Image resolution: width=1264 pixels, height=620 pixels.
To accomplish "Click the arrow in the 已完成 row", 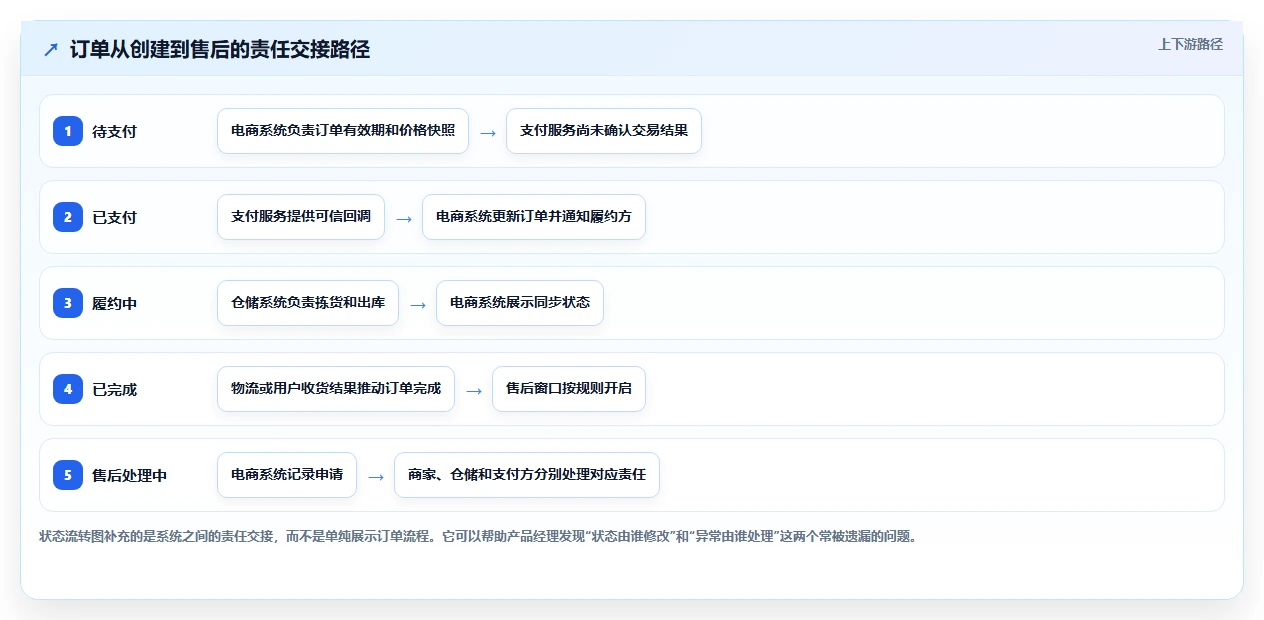I will (474, 390).
